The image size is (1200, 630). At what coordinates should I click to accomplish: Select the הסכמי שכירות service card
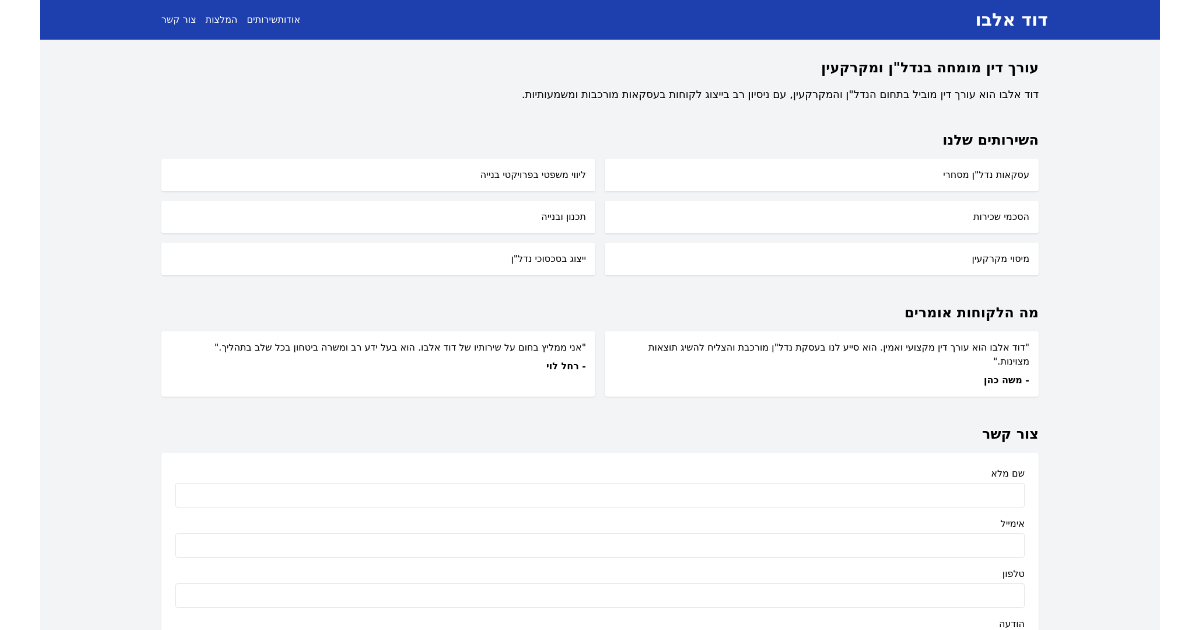(x=821, y=216)
